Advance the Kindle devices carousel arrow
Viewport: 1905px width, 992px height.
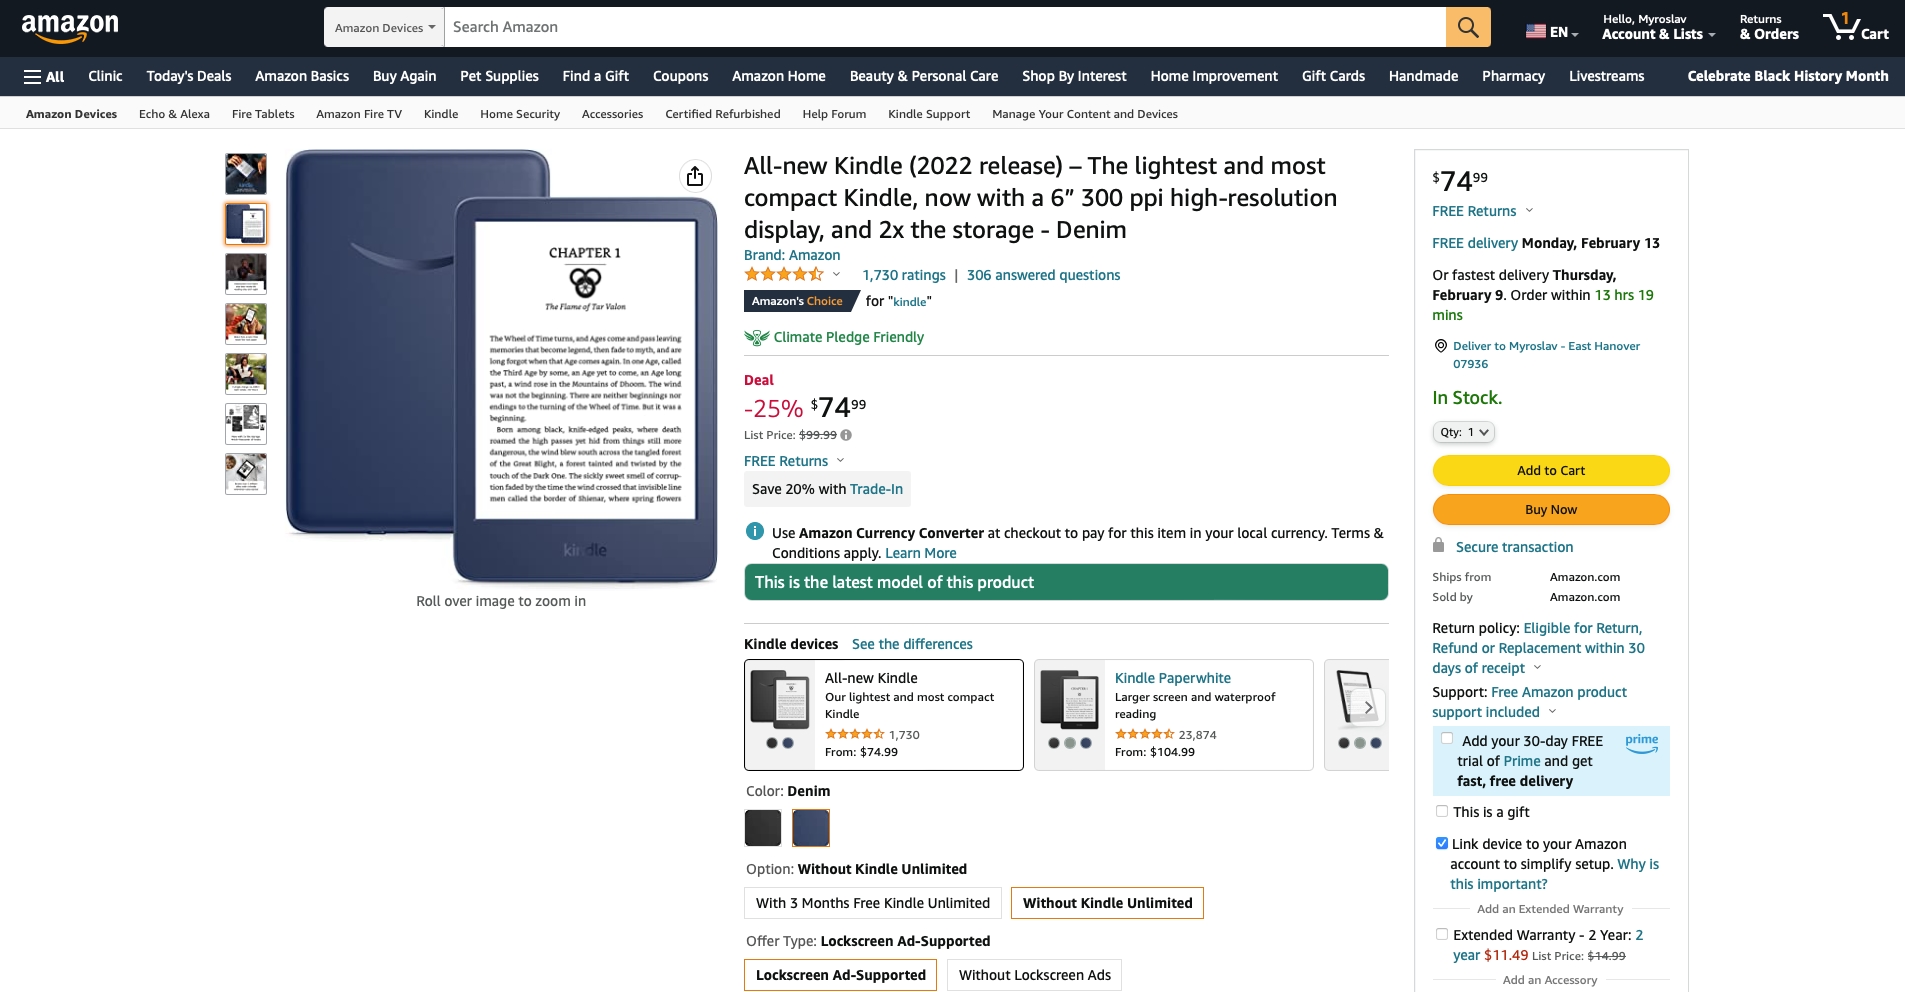pyautogui.click(x=1368, y=707)
